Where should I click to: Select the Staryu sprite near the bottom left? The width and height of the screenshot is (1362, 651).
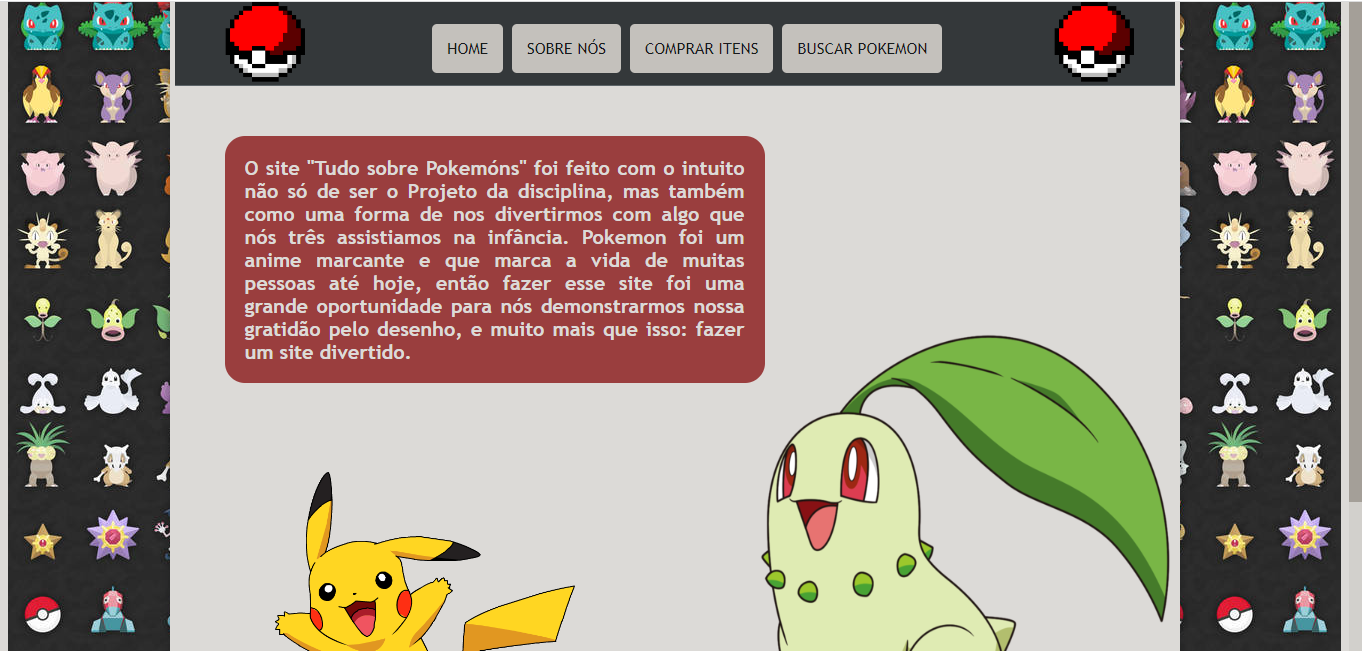tap(40, 540)
